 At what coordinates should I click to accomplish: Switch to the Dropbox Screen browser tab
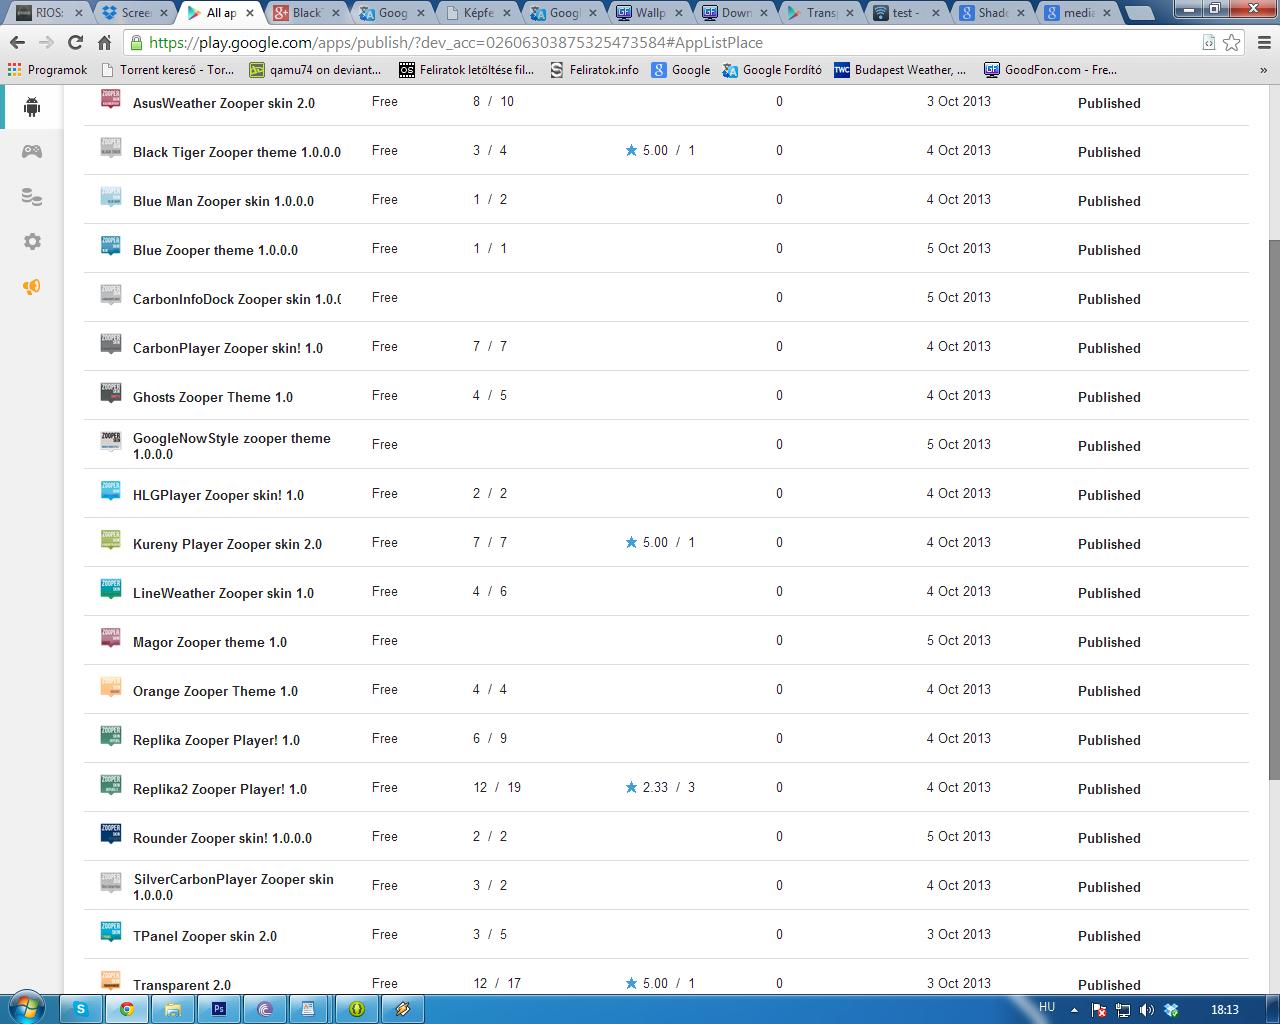click(x=133, y=13)
